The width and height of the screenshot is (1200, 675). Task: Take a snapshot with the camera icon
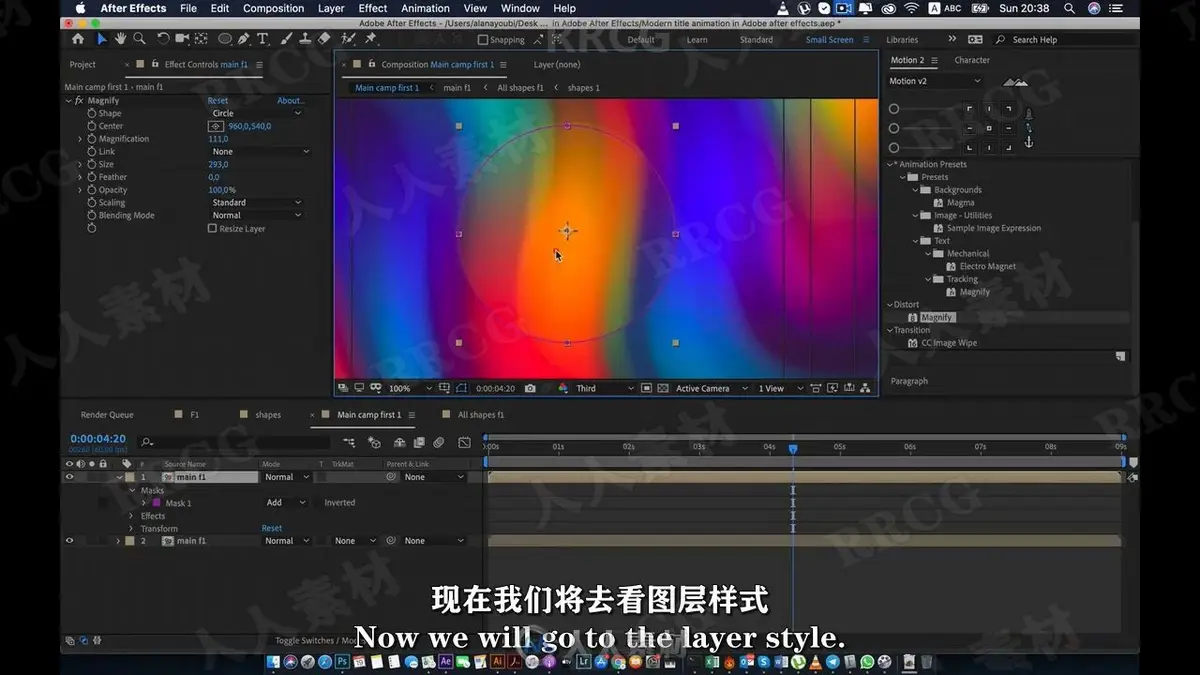530,388
